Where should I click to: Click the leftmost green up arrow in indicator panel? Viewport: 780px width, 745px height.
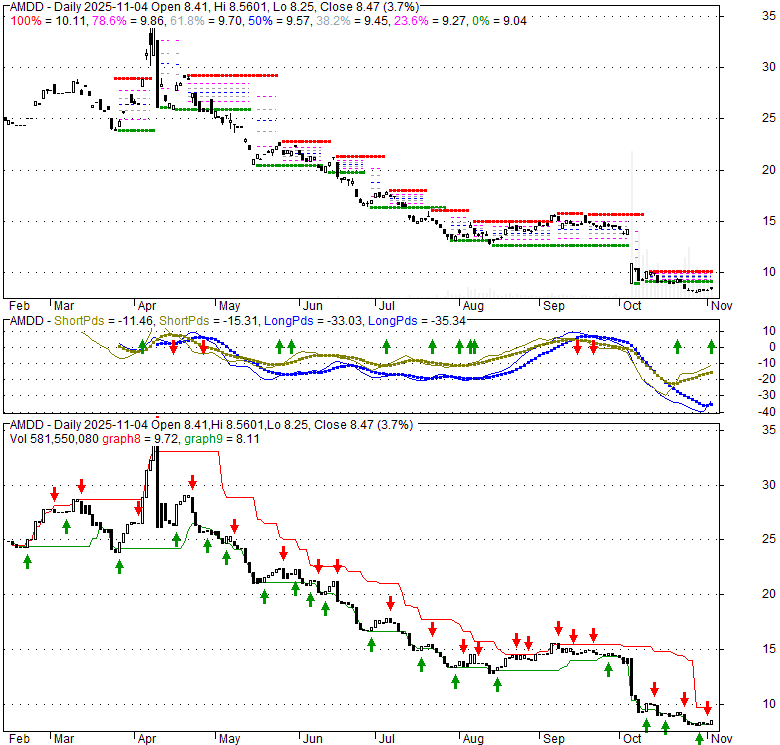click(143, 346)
